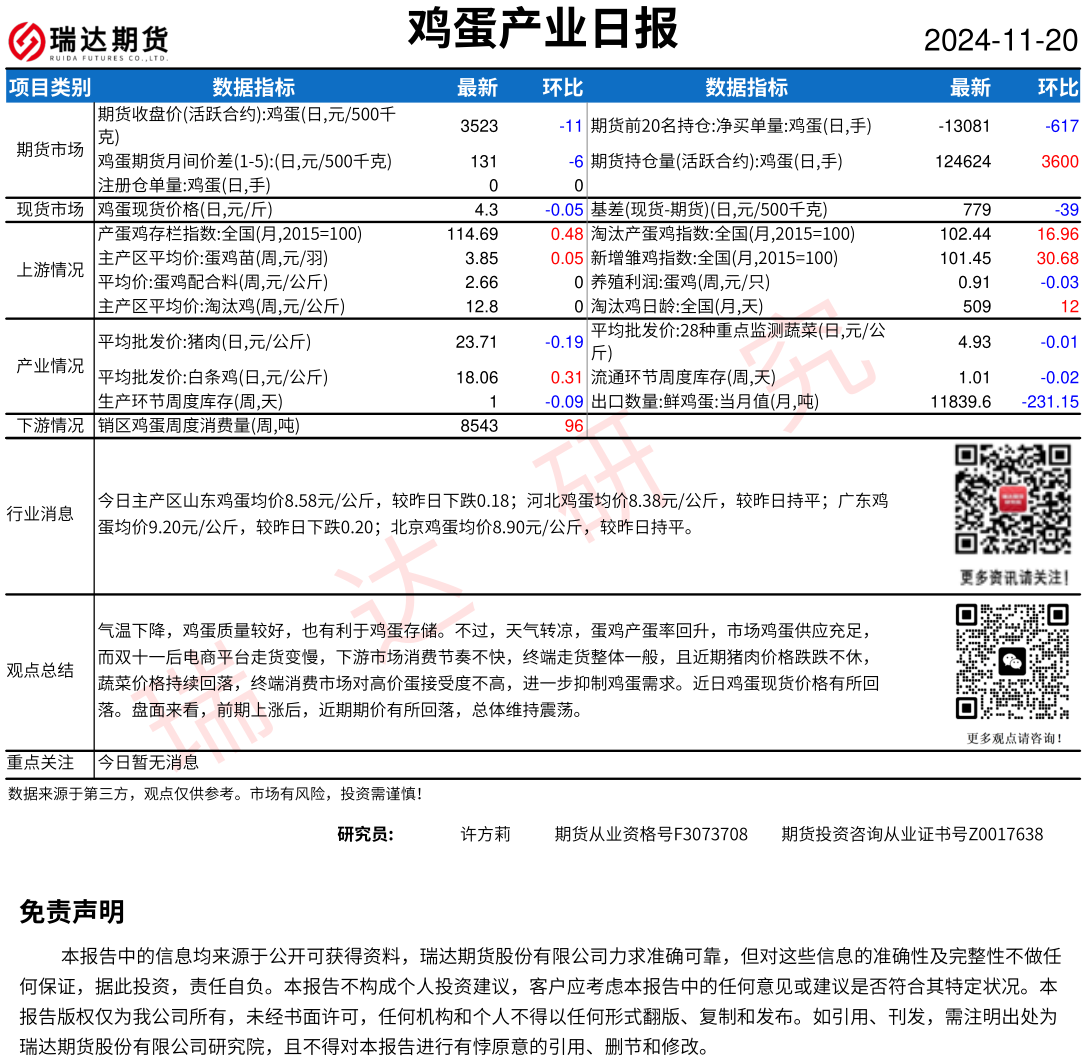Click the report date 2024-11-20
Image resolution: width=1086 pixels, height=1060 pixels.
coord(1000,41)
